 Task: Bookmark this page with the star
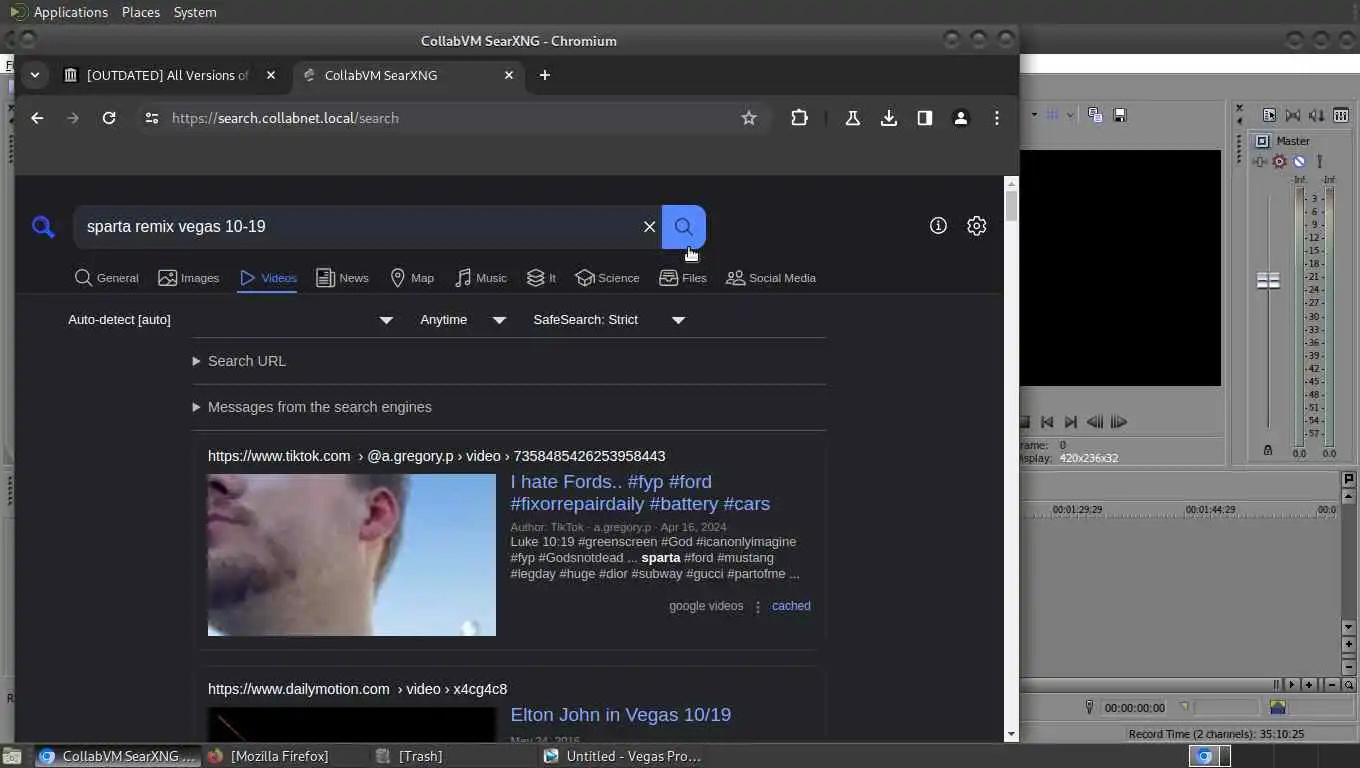point(749,118)
